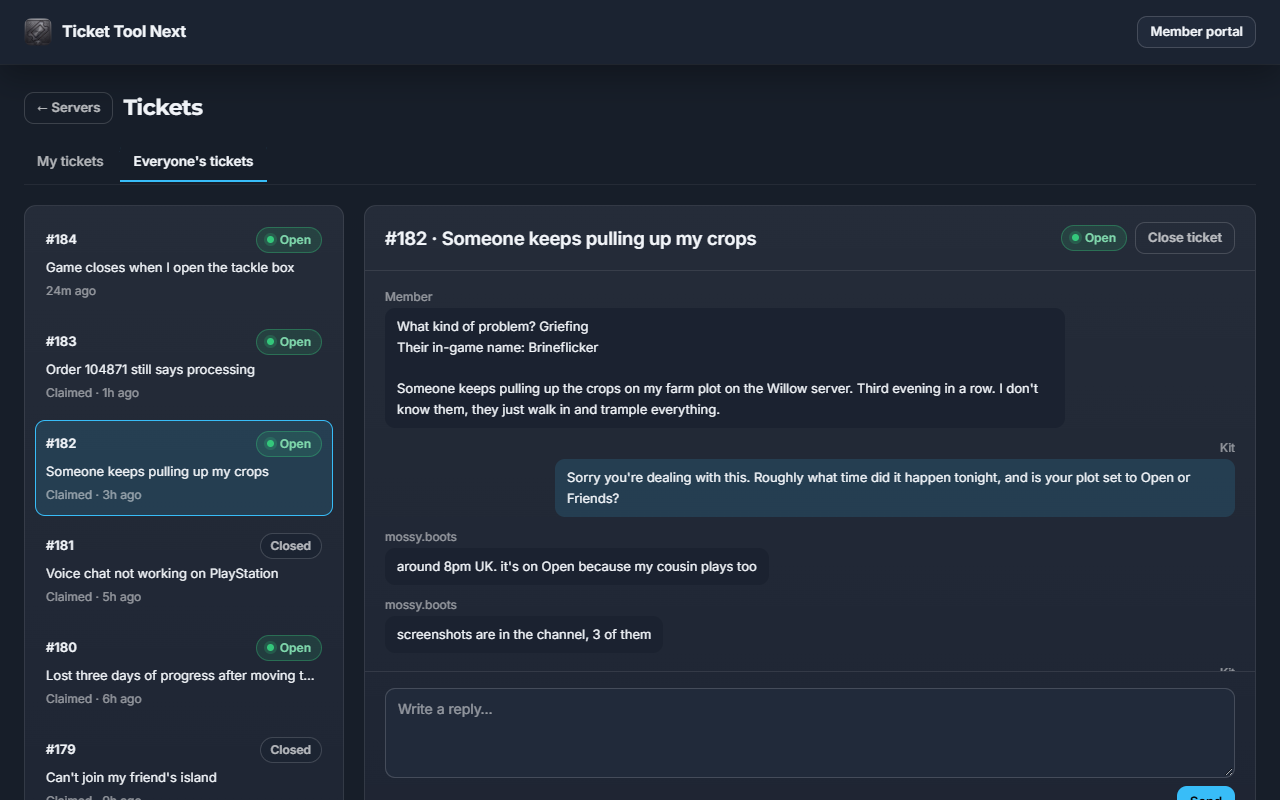
Task: Click 'Claimed · 1h ago' on ticket #183
Action: click(x=93, y=393)
